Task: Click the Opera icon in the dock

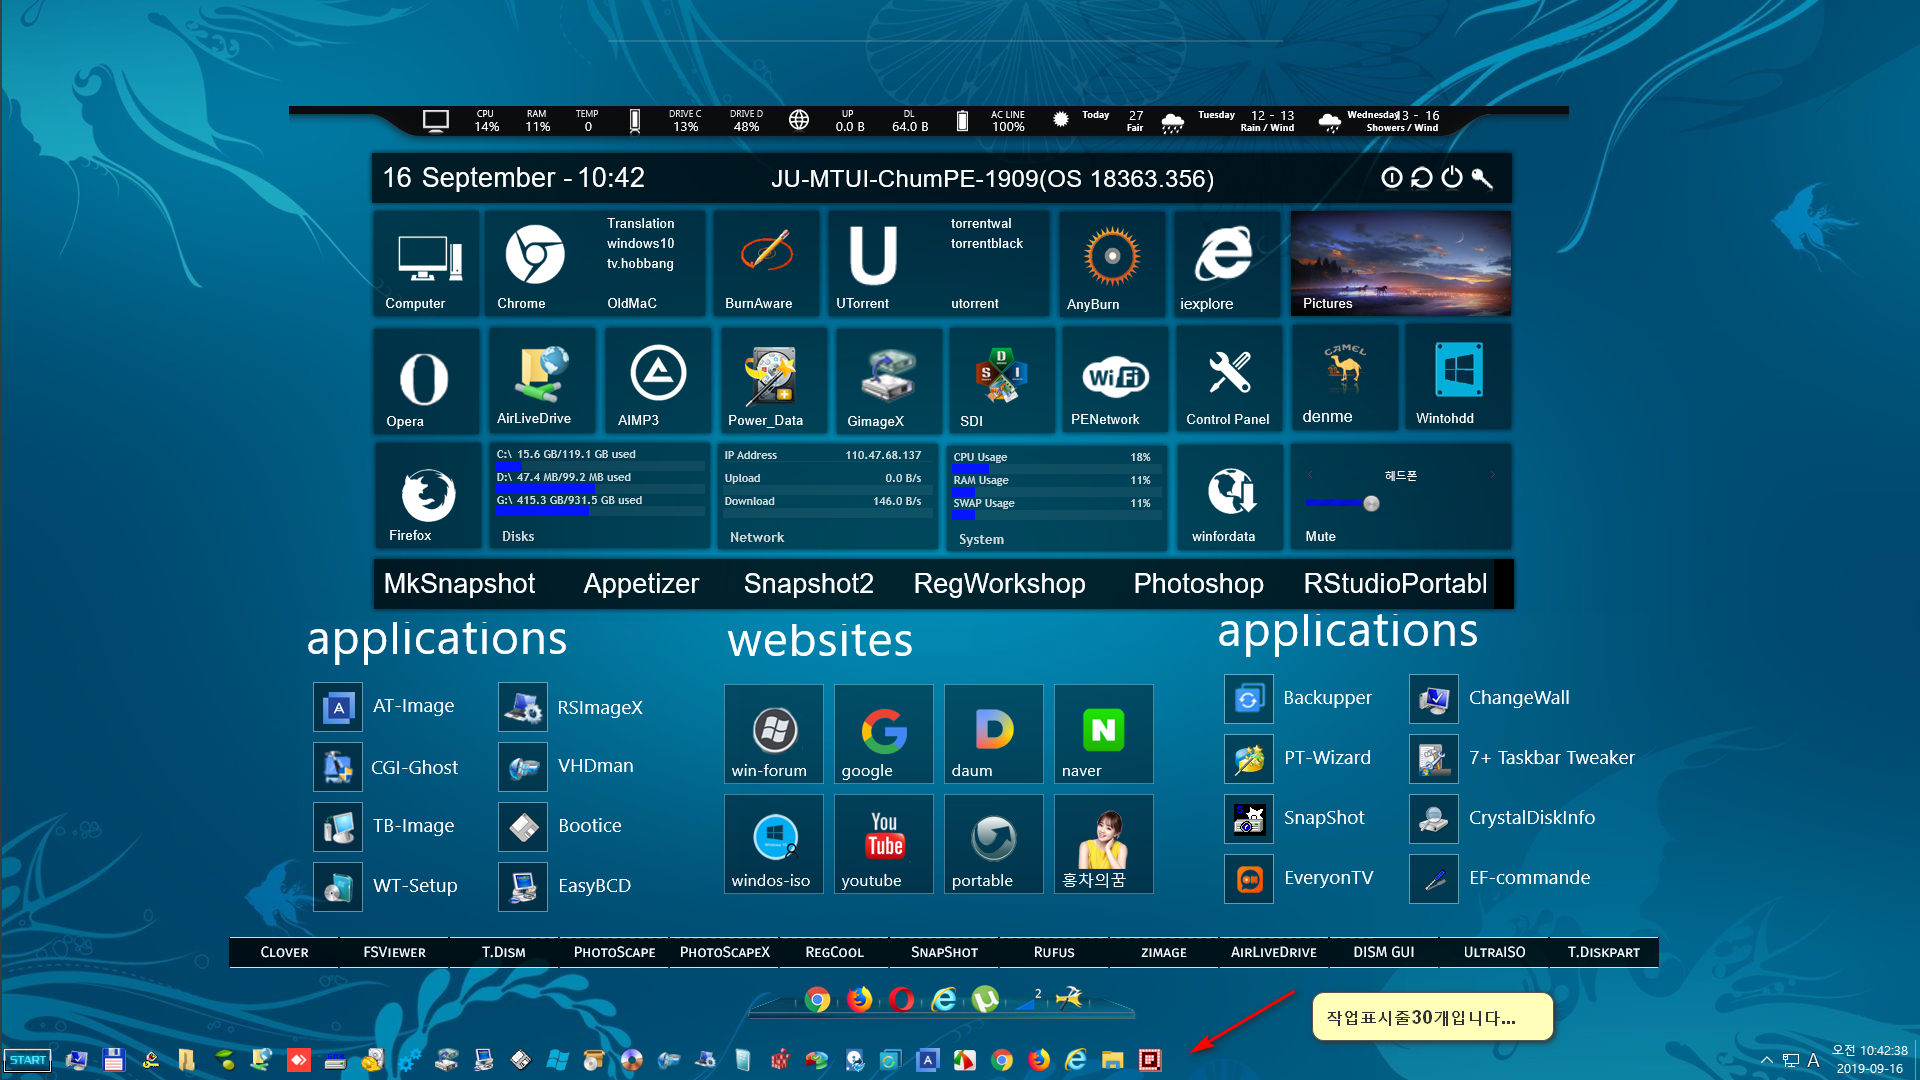Action: tap(901, 999)
